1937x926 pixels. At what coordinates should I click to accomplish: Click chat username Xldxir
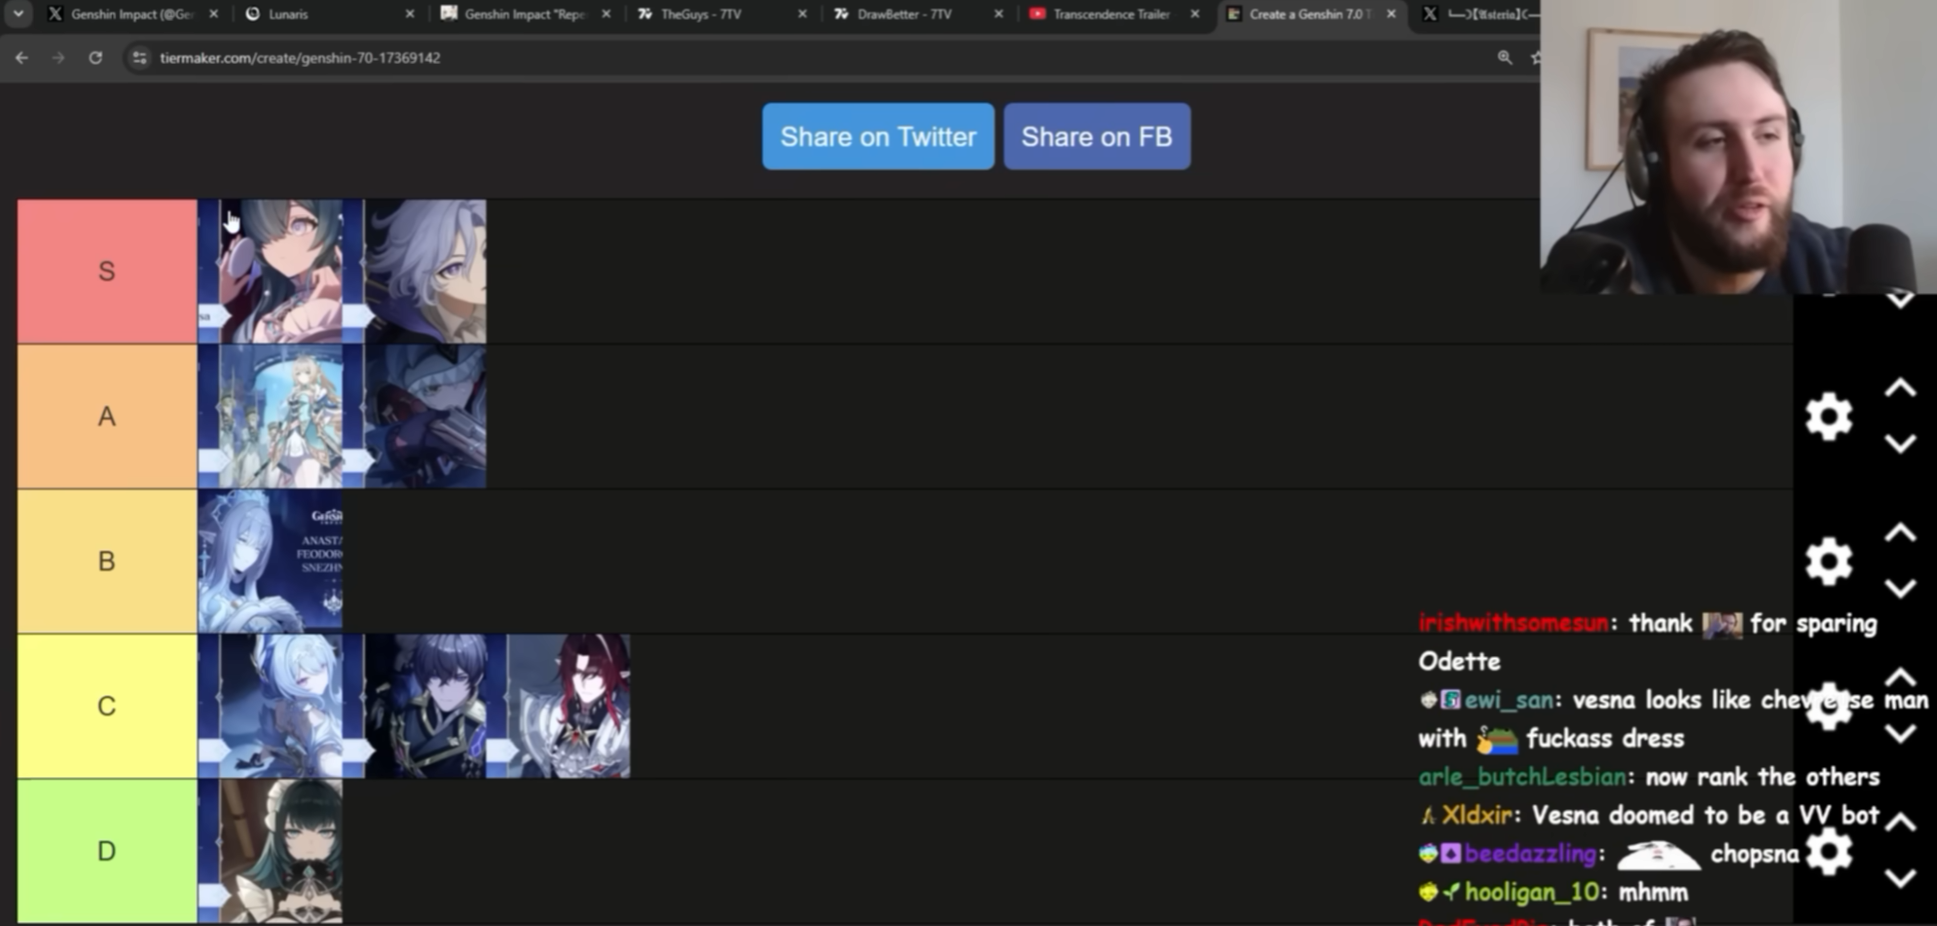(x=1477, y=815)
